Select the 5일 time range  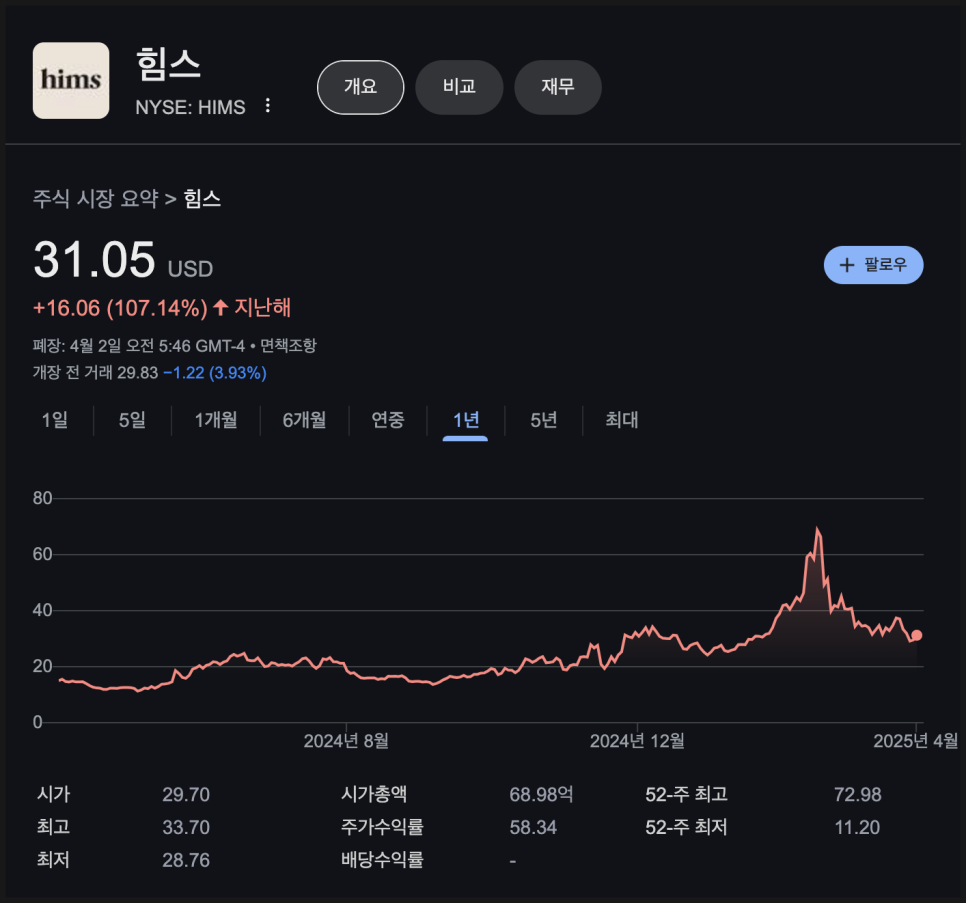(x=132, y=420)
